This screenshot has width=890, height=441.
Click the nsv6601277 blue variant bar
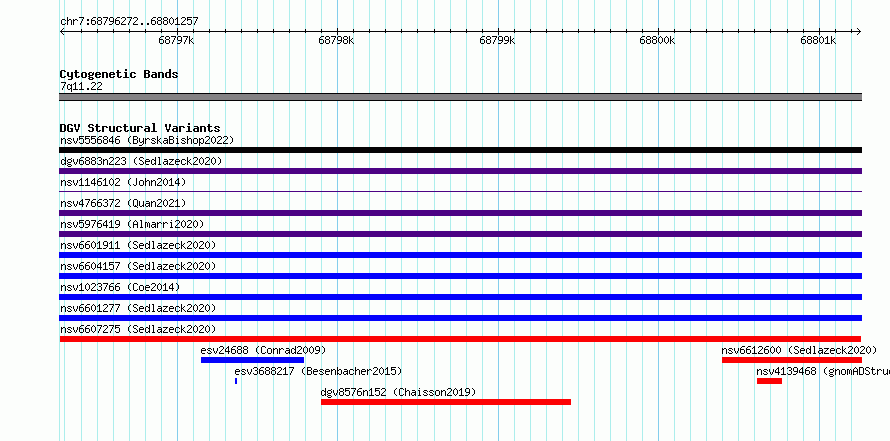point(460,318)
